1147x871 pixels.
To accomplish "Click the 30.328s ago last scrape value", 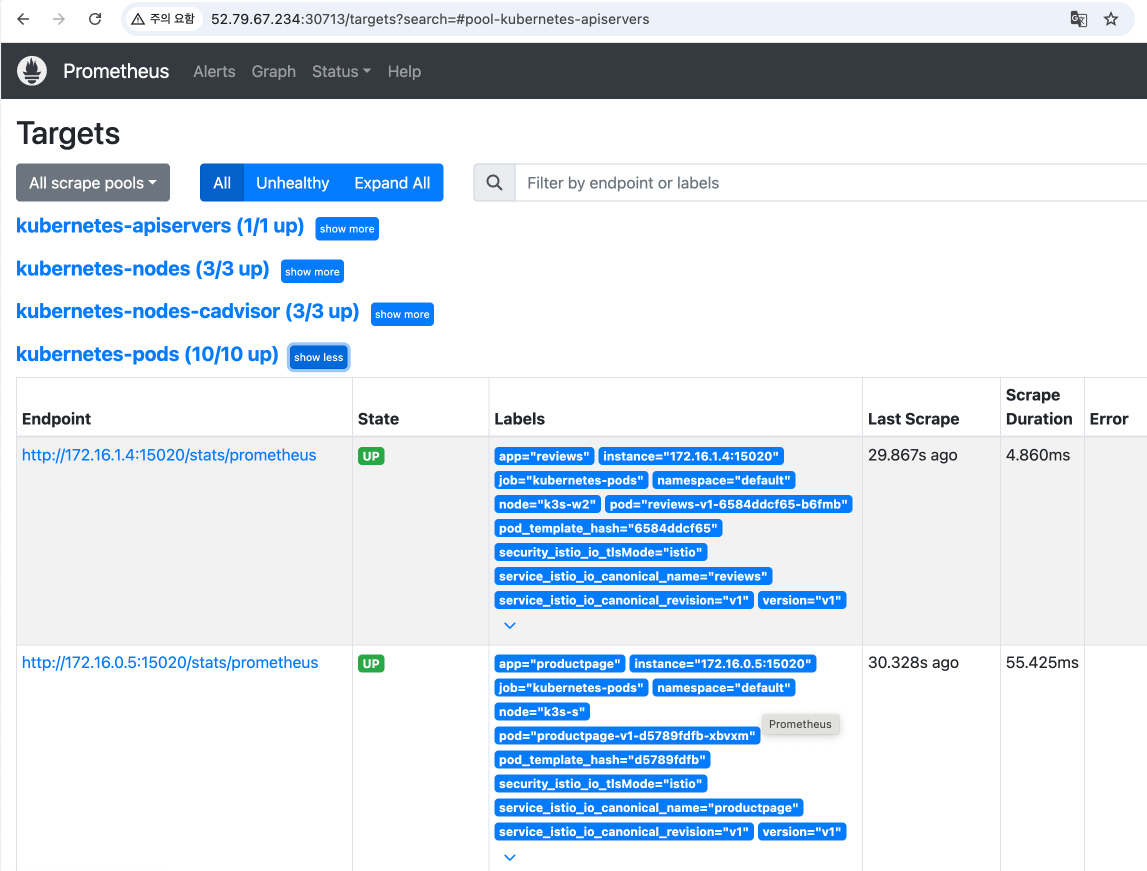I will click(913, 663).
